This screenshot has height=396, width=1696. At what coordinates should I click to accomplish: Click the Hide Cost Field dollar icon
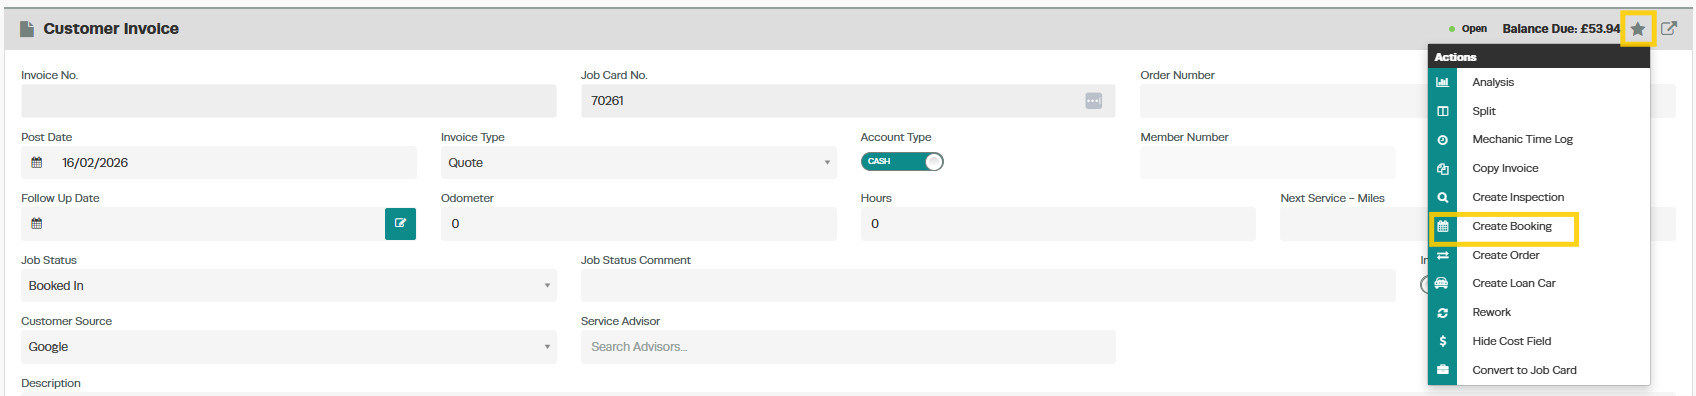click(1442, 341)
